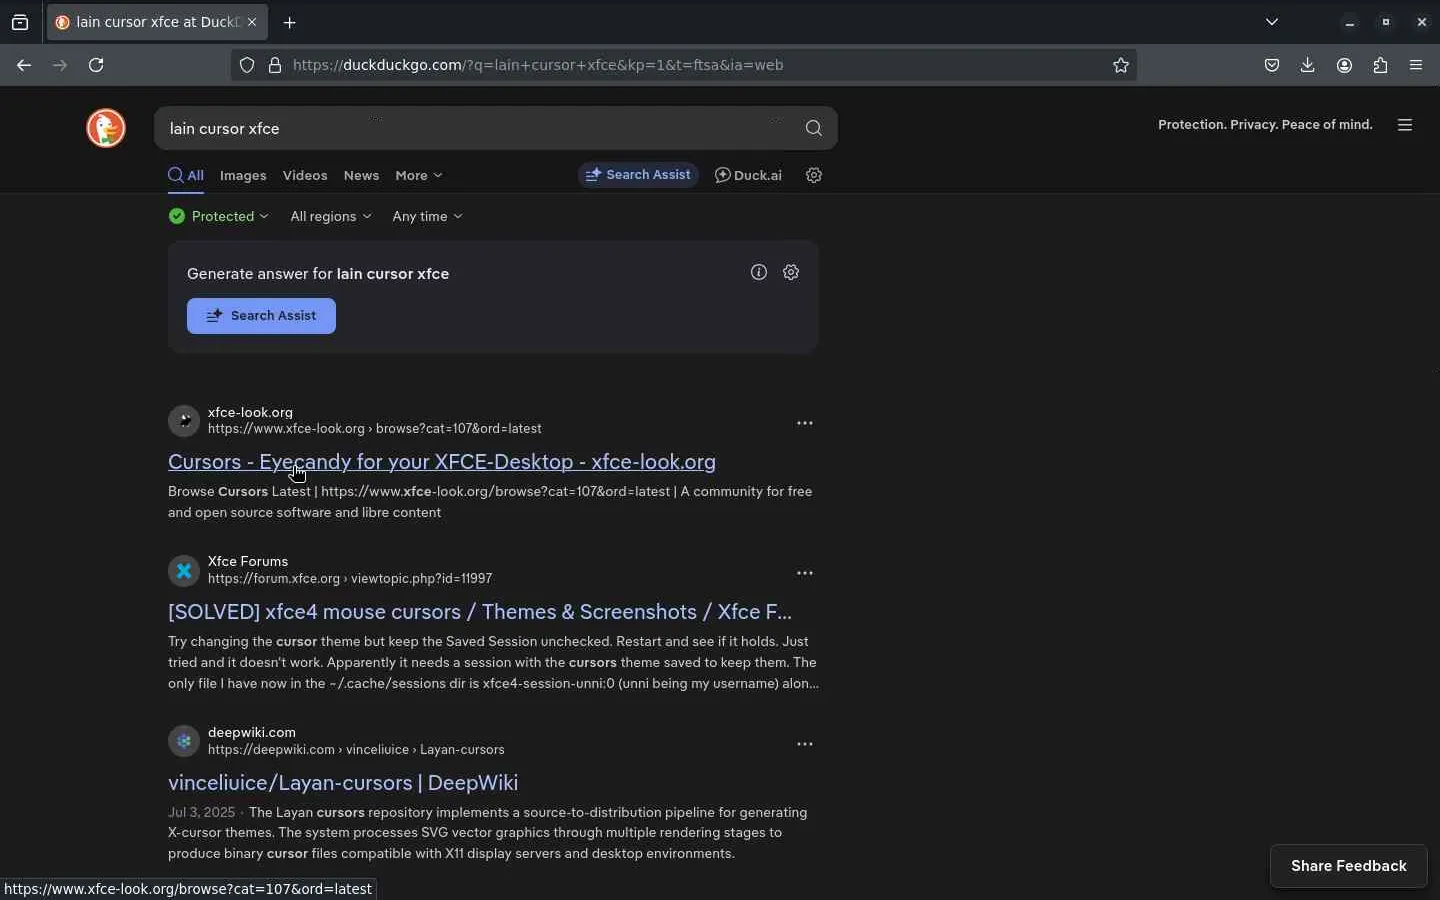Expand the More search categories menu
1440x900 pixels.
(x=419, y=176)
